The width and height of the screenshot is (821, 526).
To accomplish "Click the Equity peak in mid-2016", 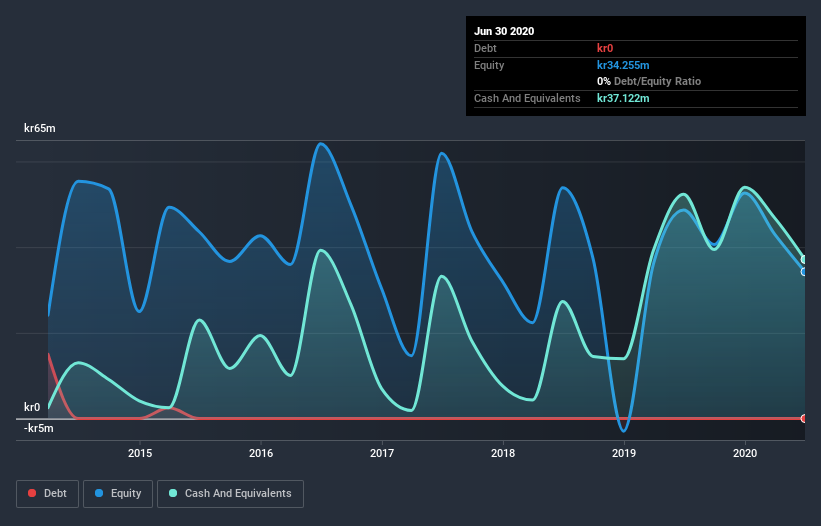I will click(x=321, y=144).
